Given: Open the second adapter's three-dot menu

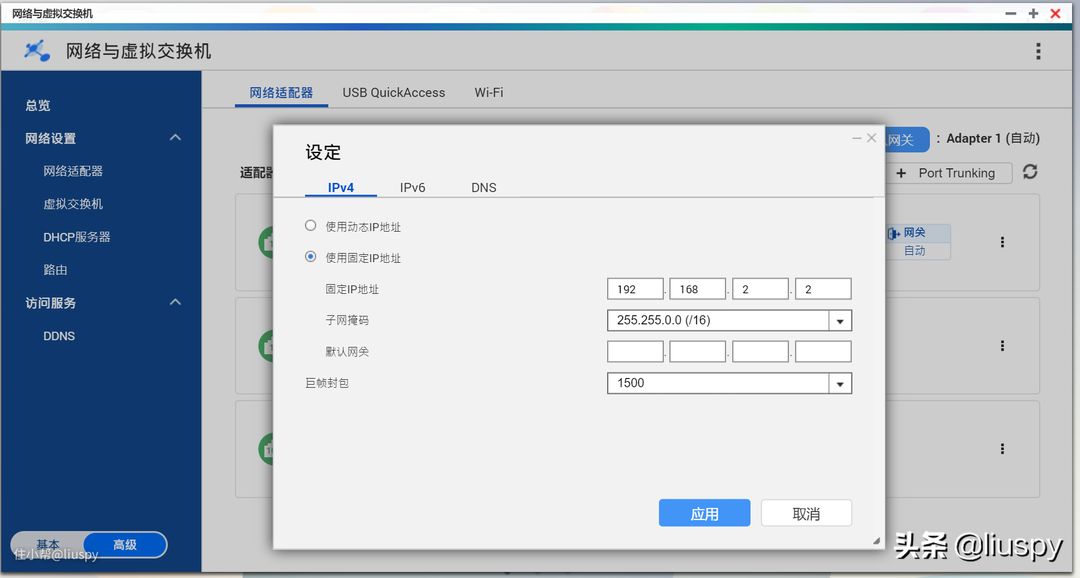Looking at the screenshot, I should coord(1002,346).
